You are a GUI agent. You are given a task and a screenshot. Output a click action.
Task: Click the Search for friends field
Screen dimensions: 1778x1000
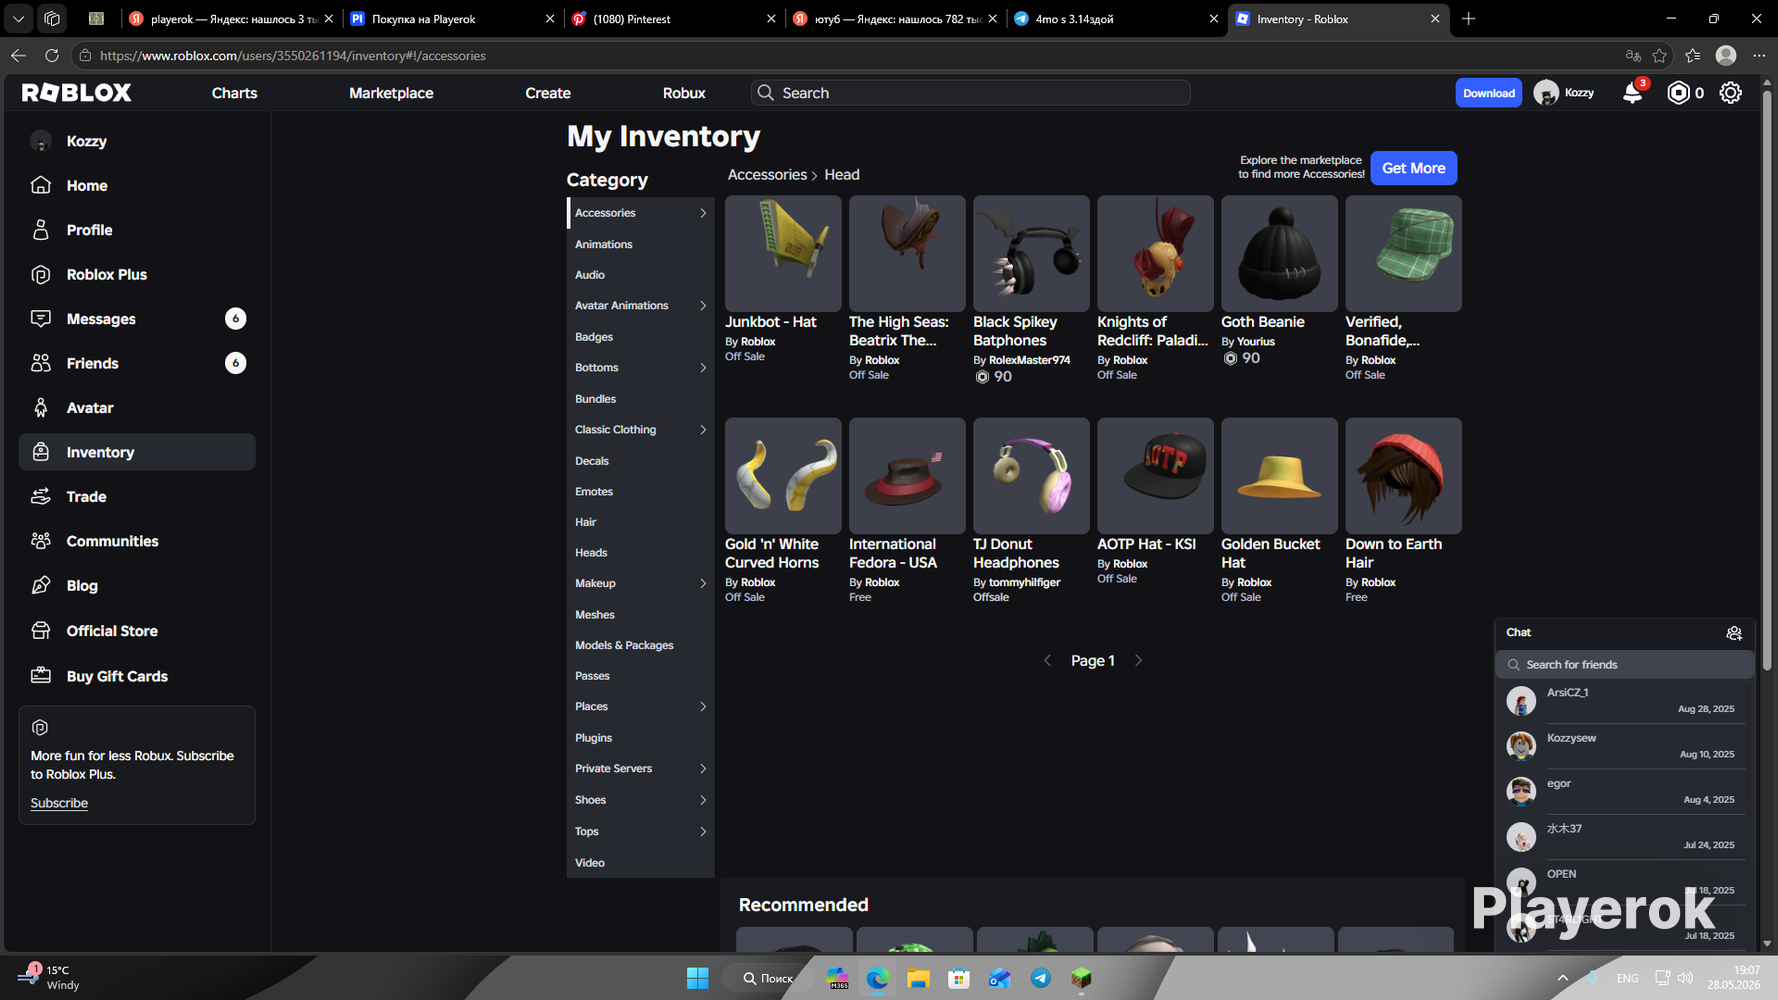[1624, 665]
